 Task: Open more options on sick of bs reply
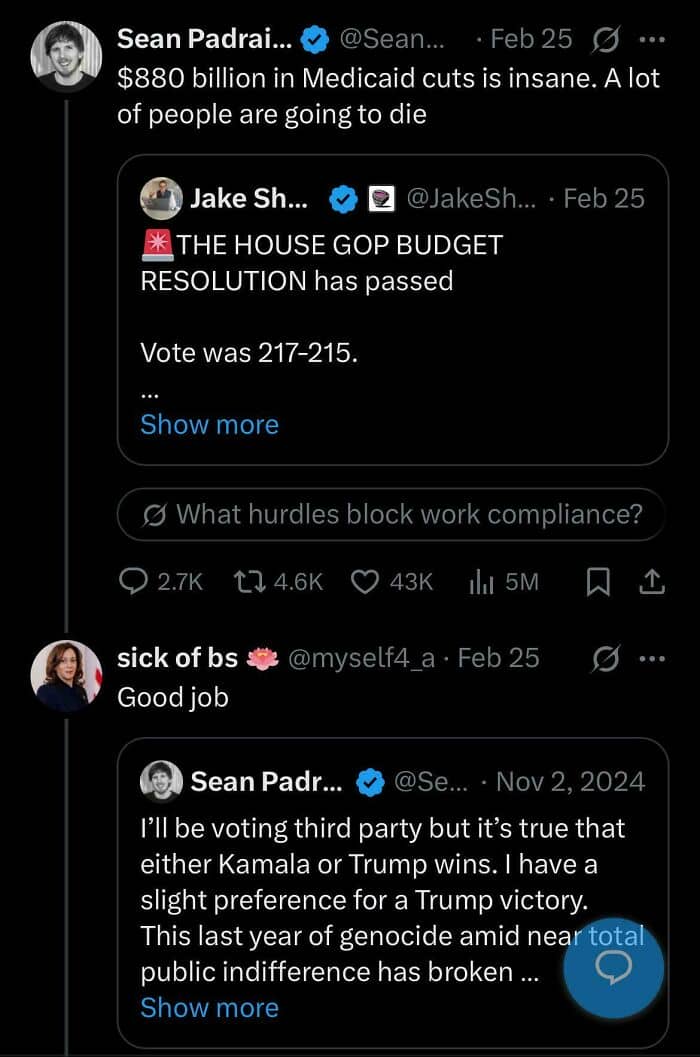(651, 658)
